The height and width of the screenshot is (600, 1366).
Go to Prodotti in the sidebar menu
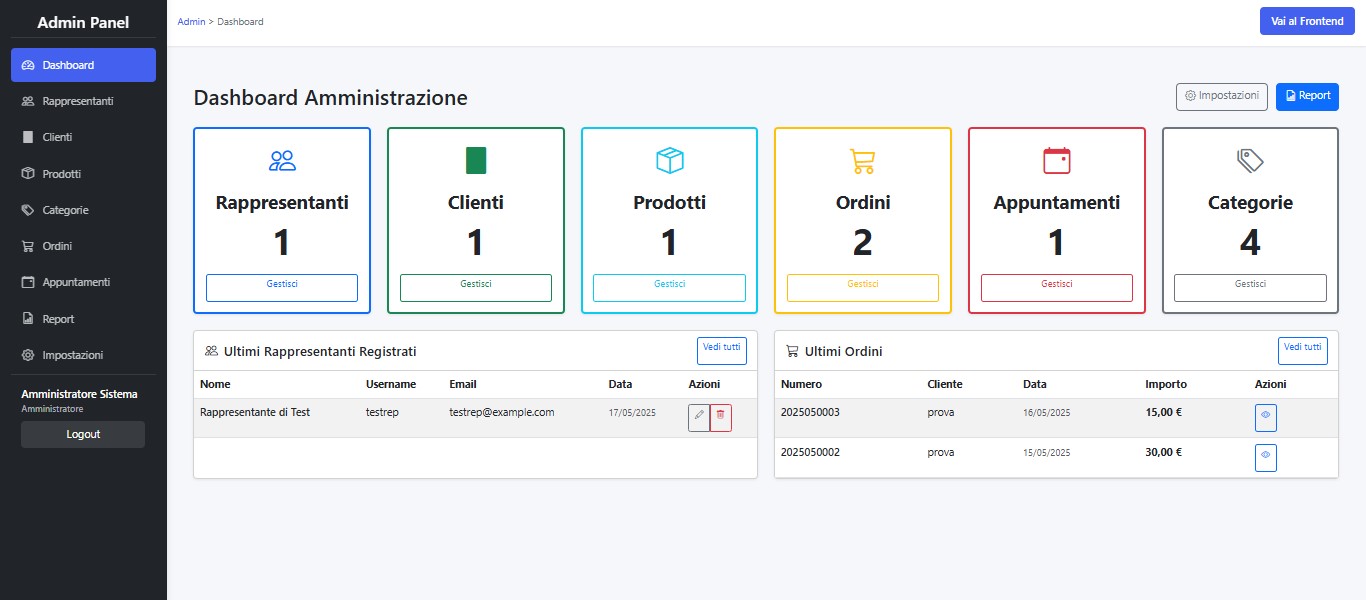click(x=62, y=174)
